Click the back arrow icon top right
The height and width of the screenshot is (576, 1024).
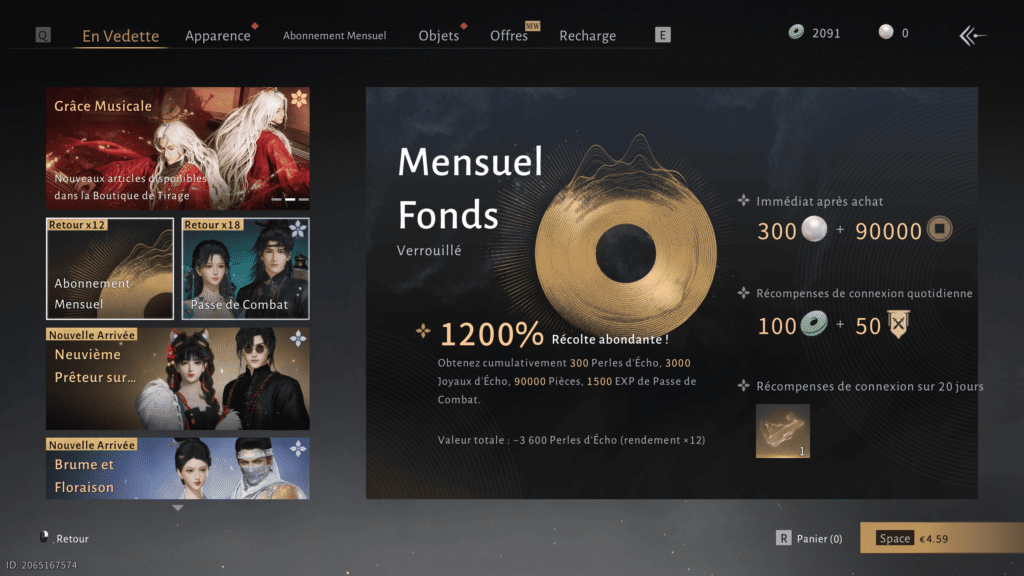(x=972, y=35)
